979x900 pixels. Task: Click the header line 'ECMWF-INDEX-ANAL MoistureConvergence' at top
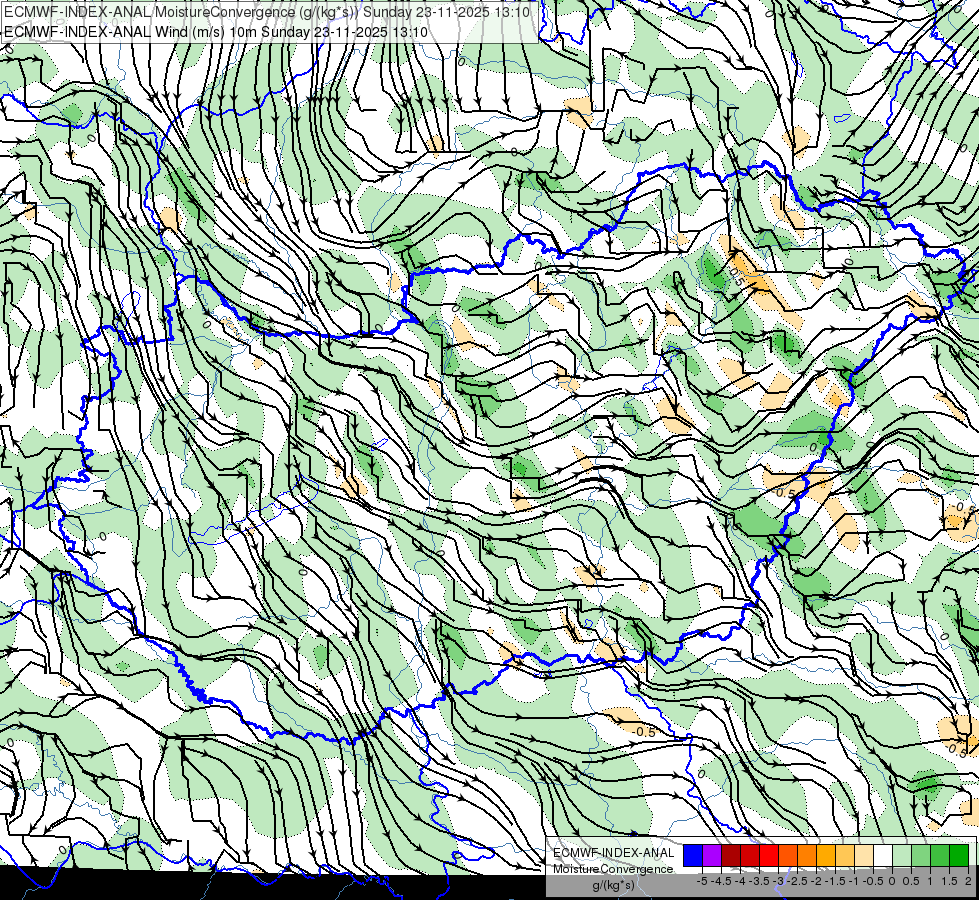tap(267, 12)
